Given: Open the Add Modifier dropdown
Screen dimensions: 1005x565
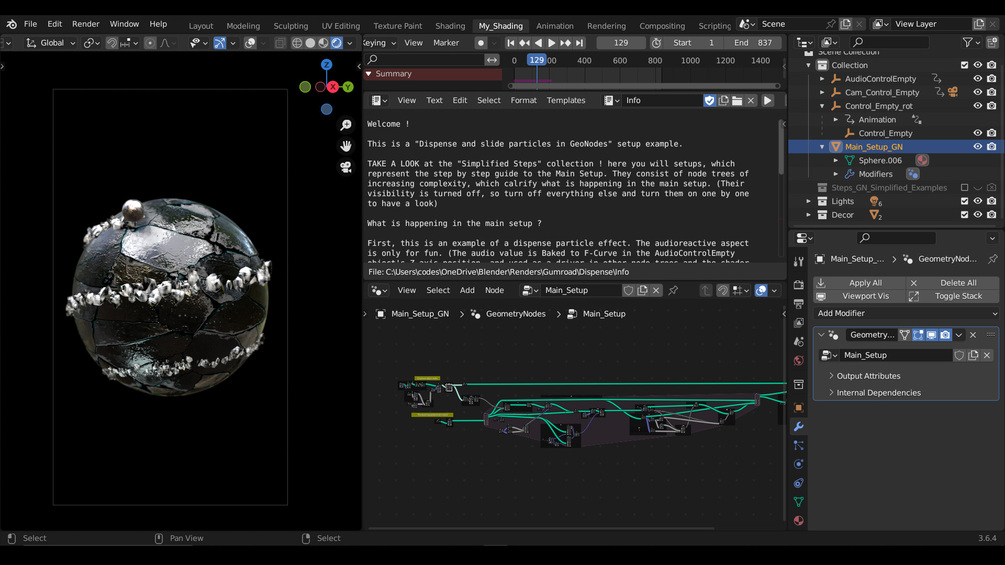Looking at the screenshot, I should pyautogui.click(x=906, y=314).
